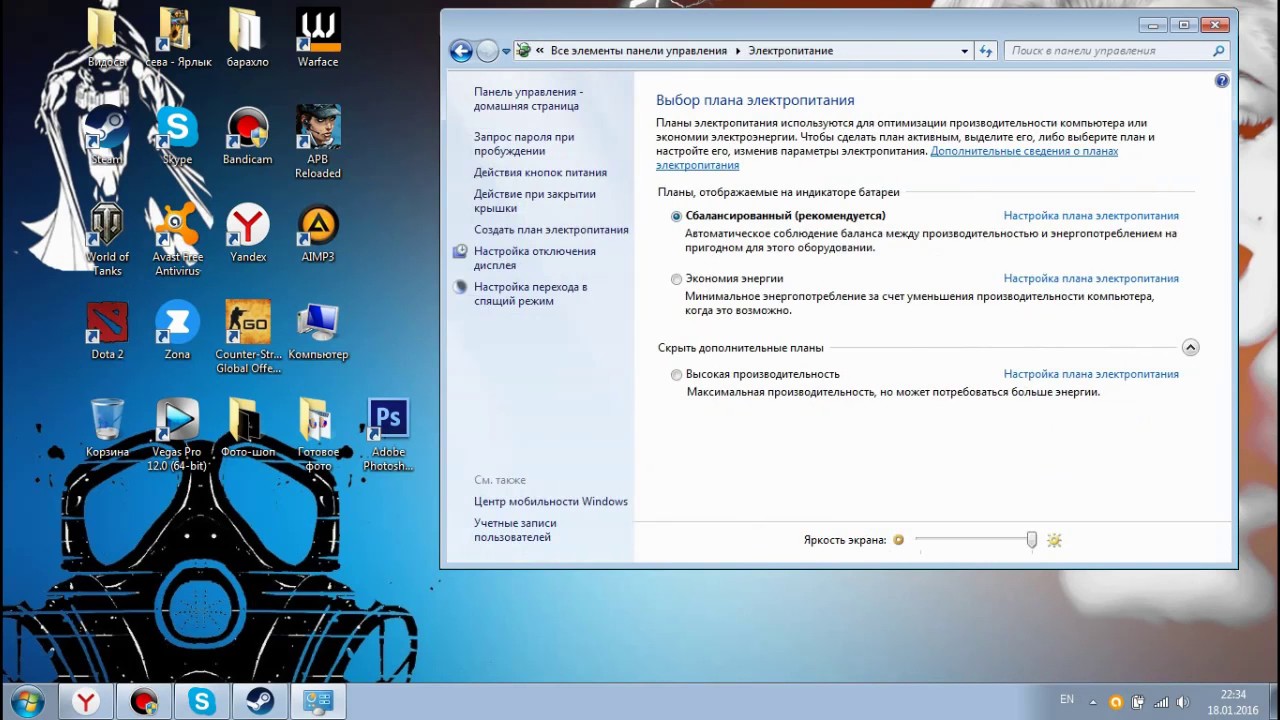Select the Adobe Photoshop desktop shortcut
The image size is (1280, 720).
(x=388, y=434)
